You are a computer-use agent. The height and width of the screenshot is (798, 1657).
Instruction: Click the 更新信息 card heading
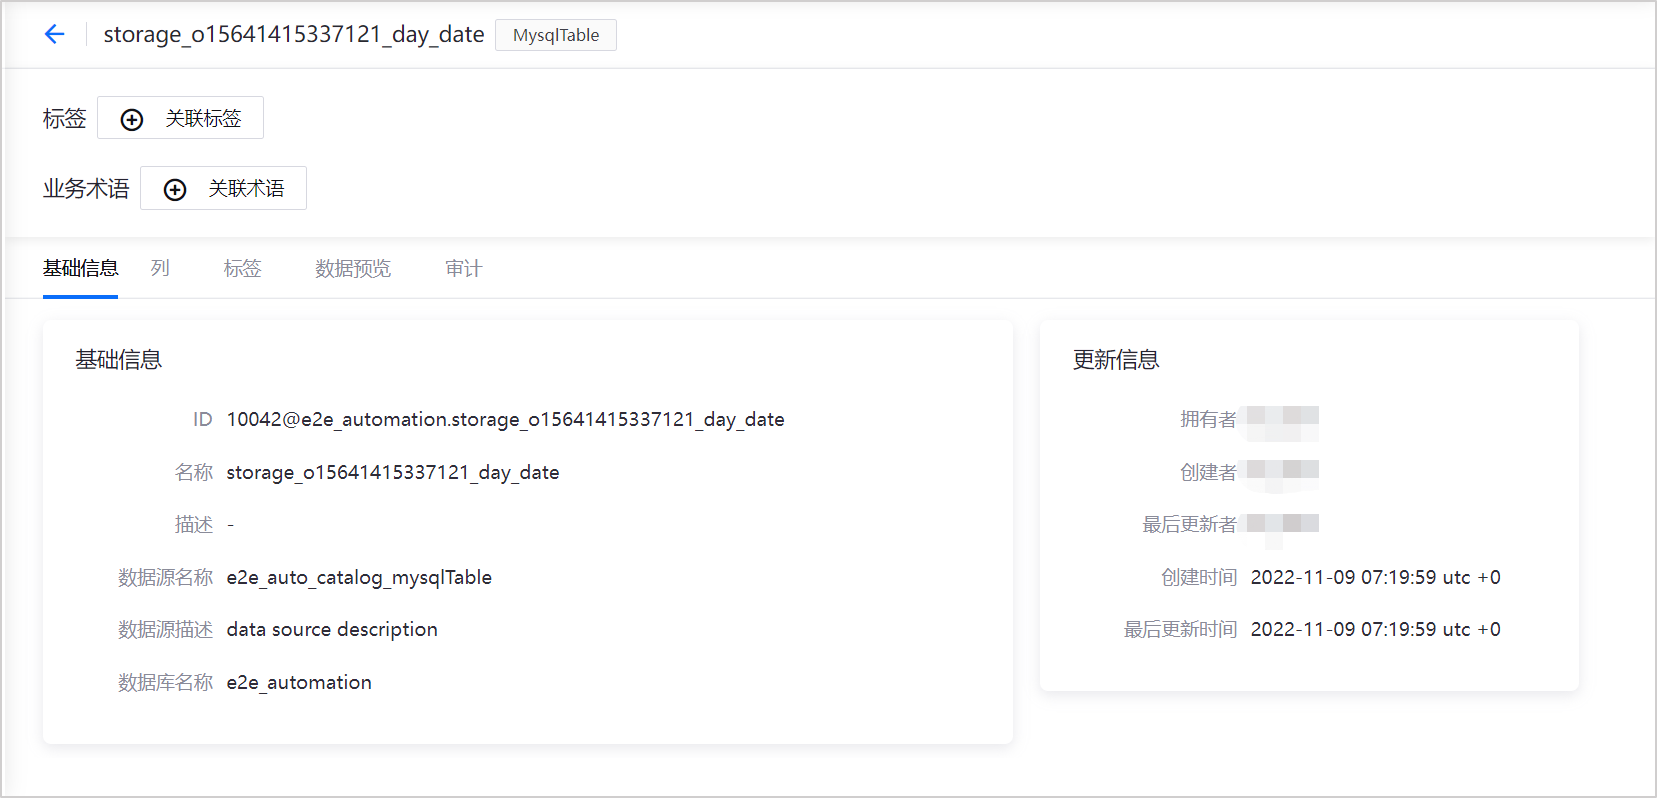1116,360
